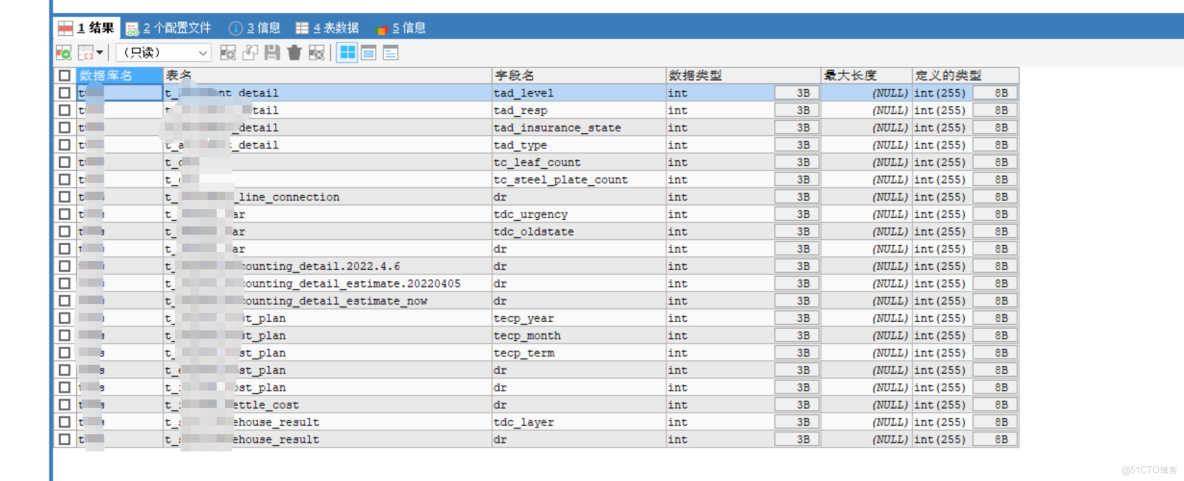Sort by 表名 column header
Screen dimensions: 1184x481
pos(327,76)
